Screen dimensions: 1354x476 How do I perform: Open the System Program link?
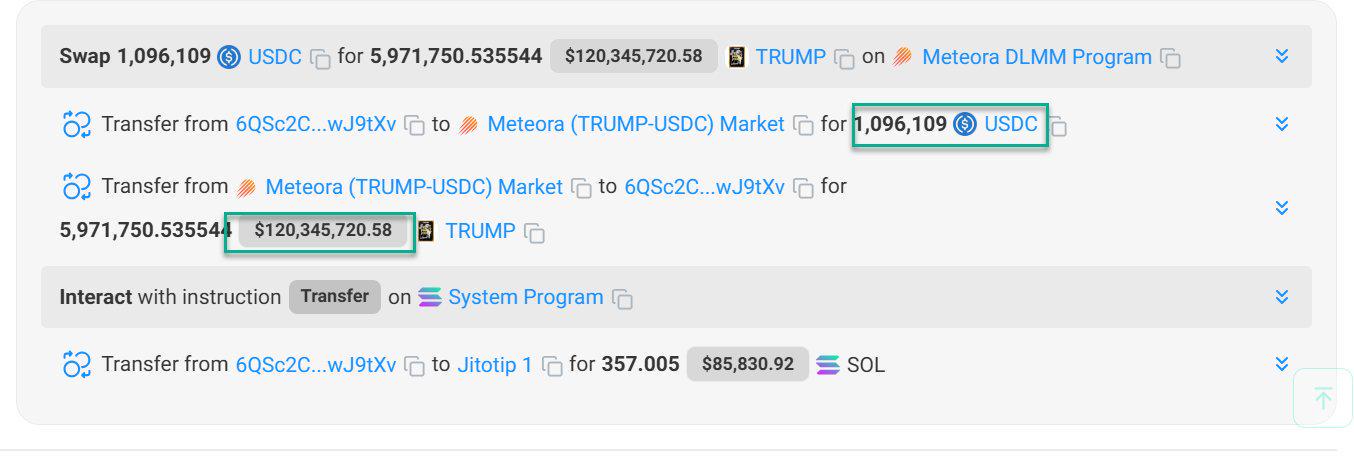[525, 297]
